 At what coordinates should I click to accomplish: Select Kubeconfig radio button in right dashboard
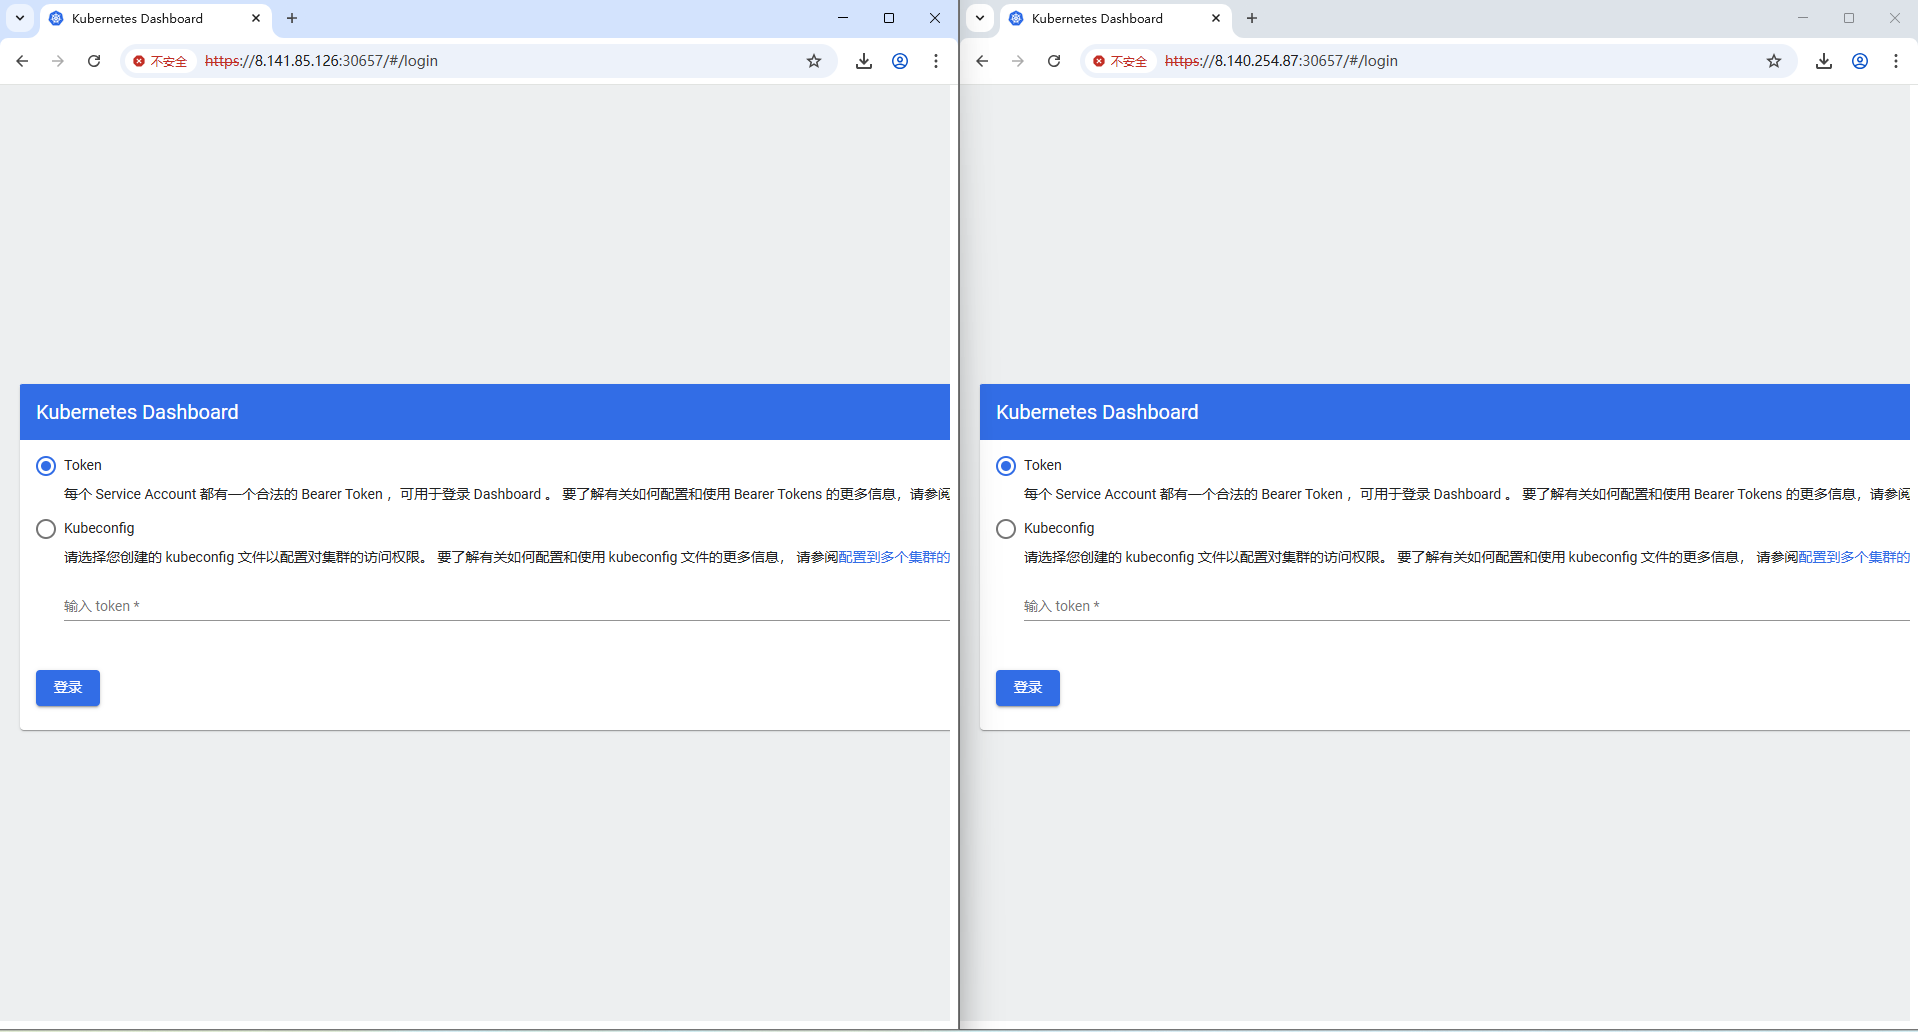pos(1006,529)
